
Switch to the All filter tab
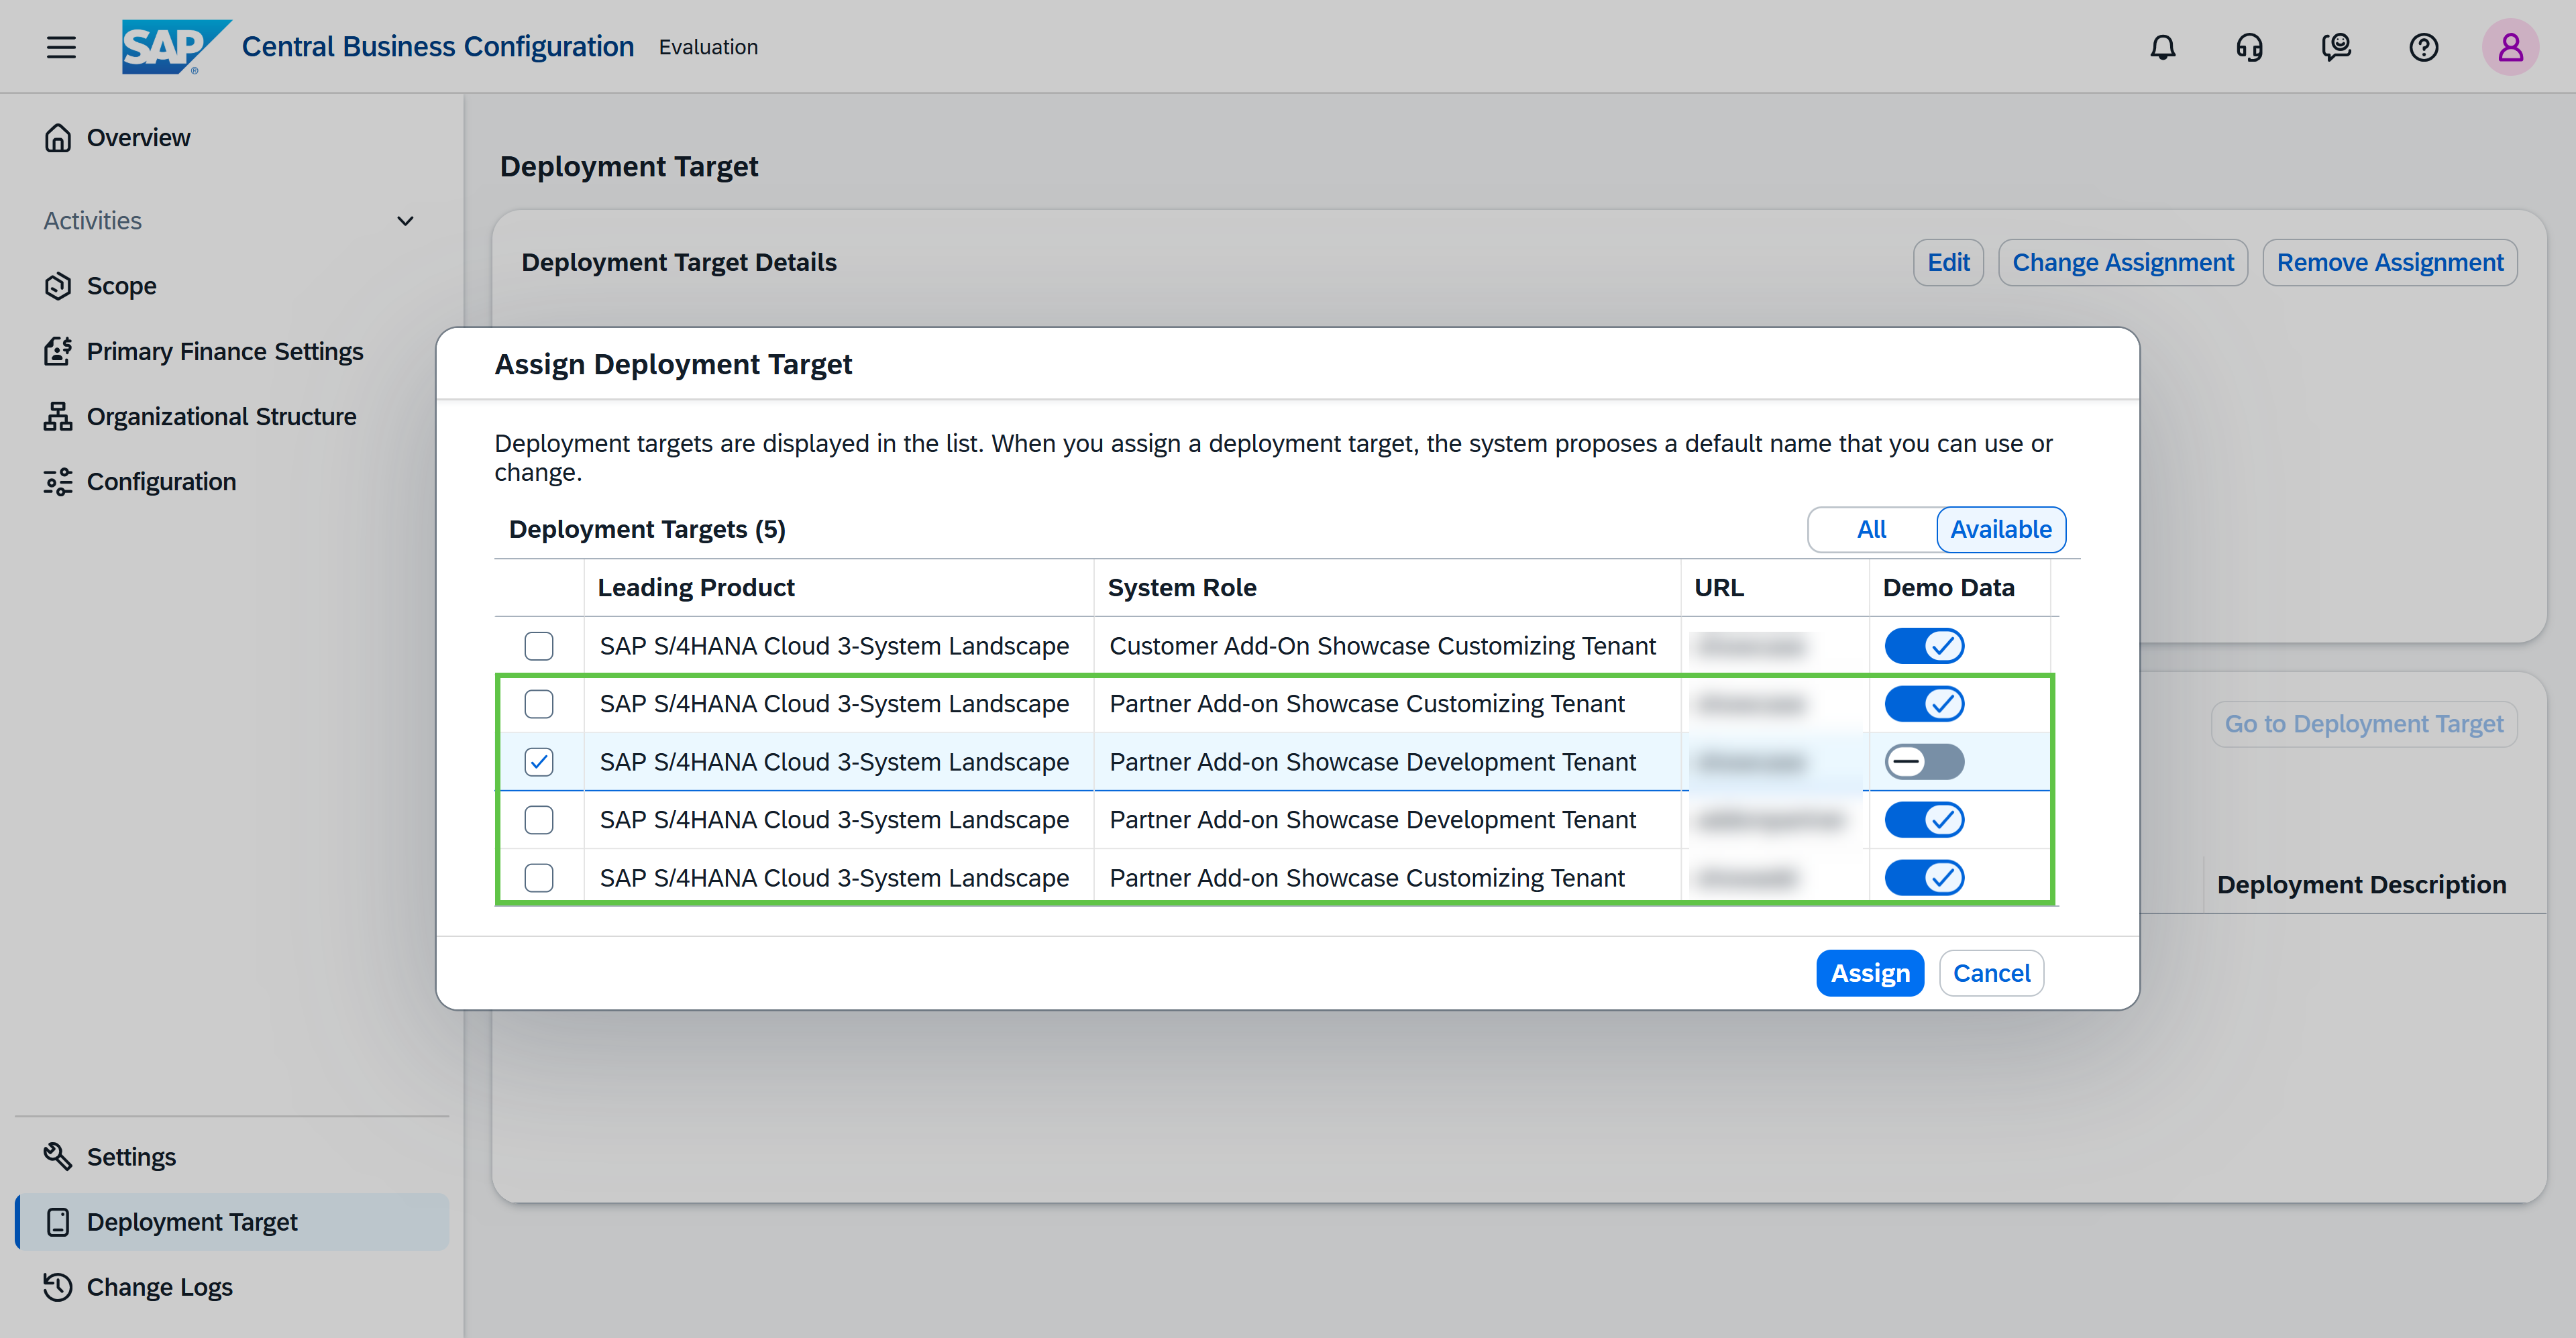1871,529
